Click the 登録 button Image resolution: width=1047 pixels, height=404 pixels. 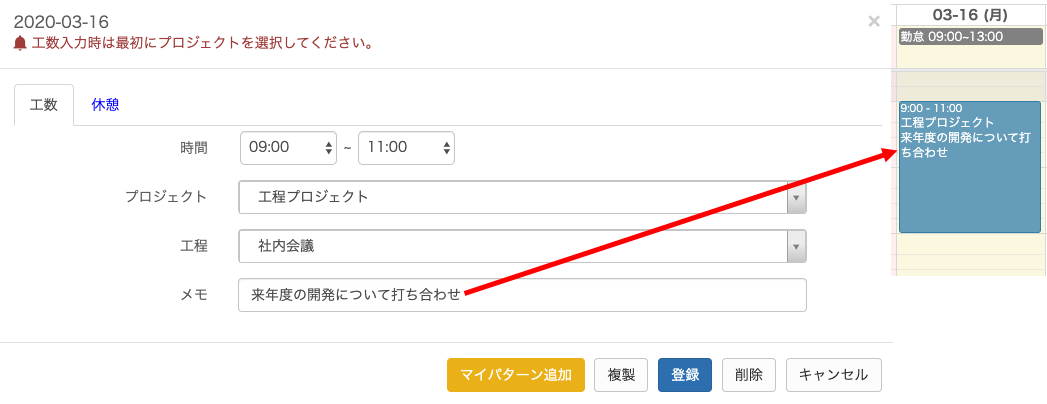point(684,375)
